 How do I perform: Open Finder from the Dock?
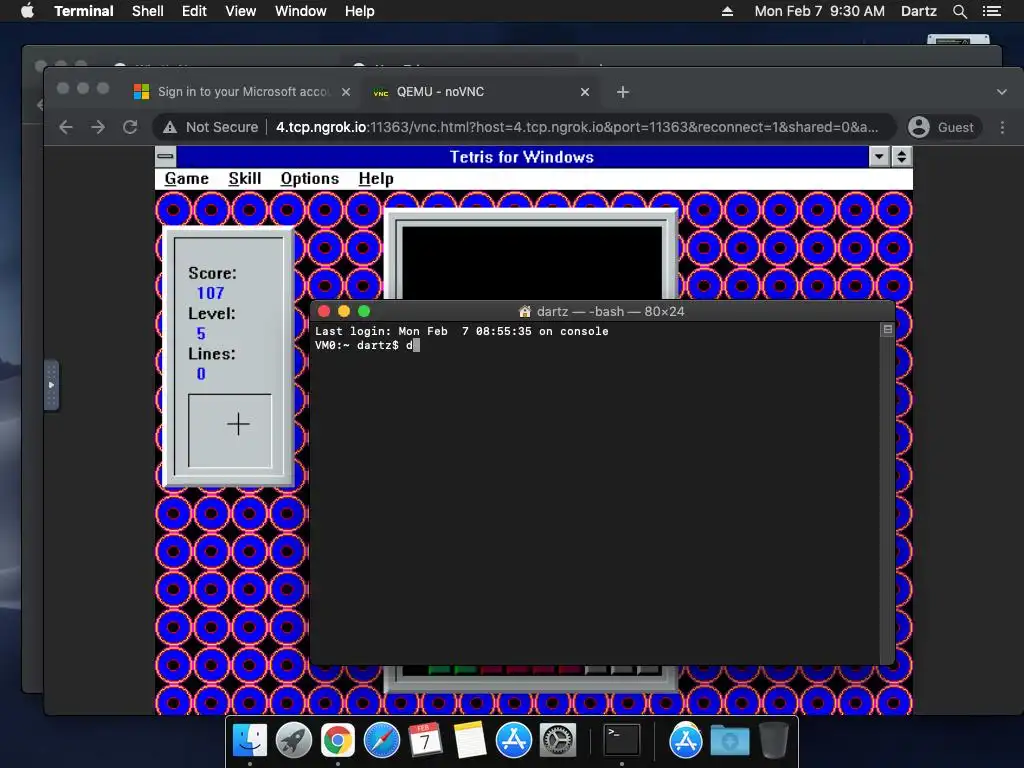tap(249, 741)
